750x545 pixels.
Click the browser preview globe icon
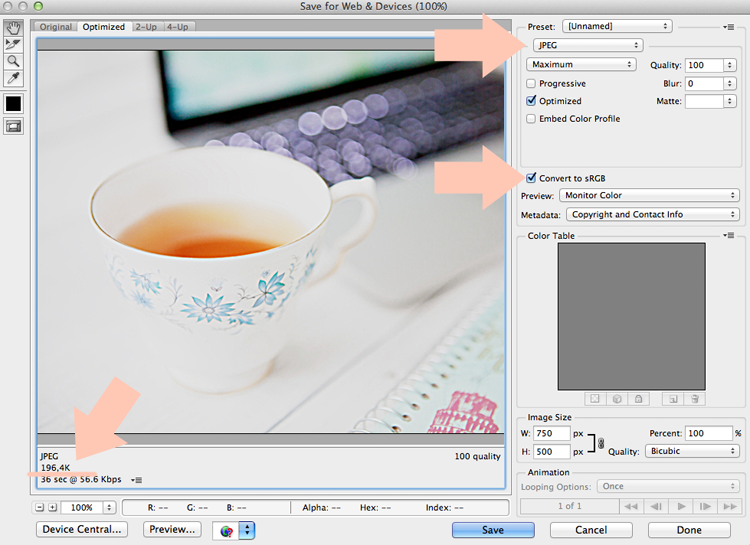[226, 530]
